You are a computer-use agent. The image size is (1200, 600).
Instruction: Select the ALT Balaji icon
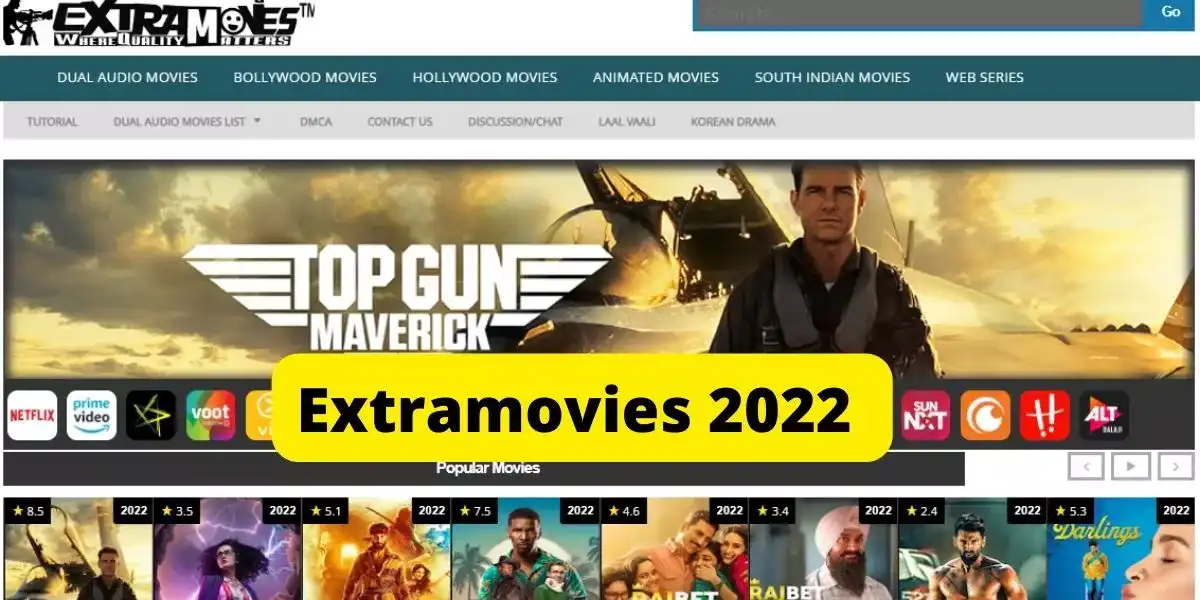(x=1104, y=416)
